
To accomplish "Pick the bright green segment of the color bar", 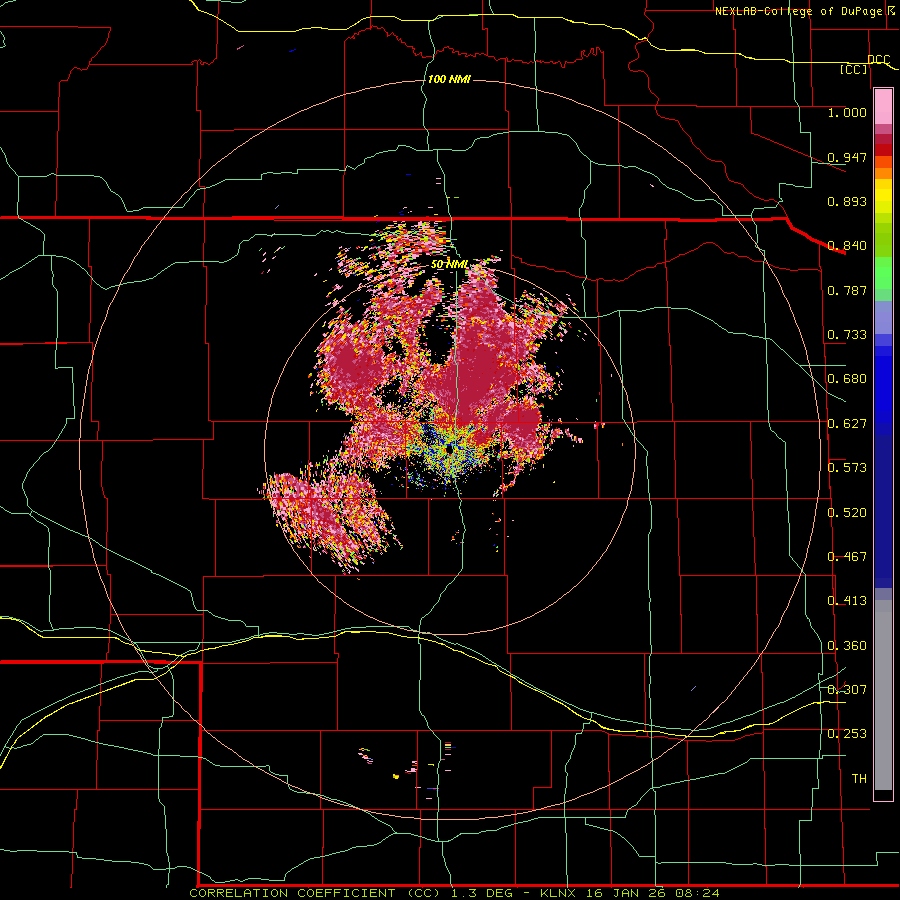I will [883, 273].
